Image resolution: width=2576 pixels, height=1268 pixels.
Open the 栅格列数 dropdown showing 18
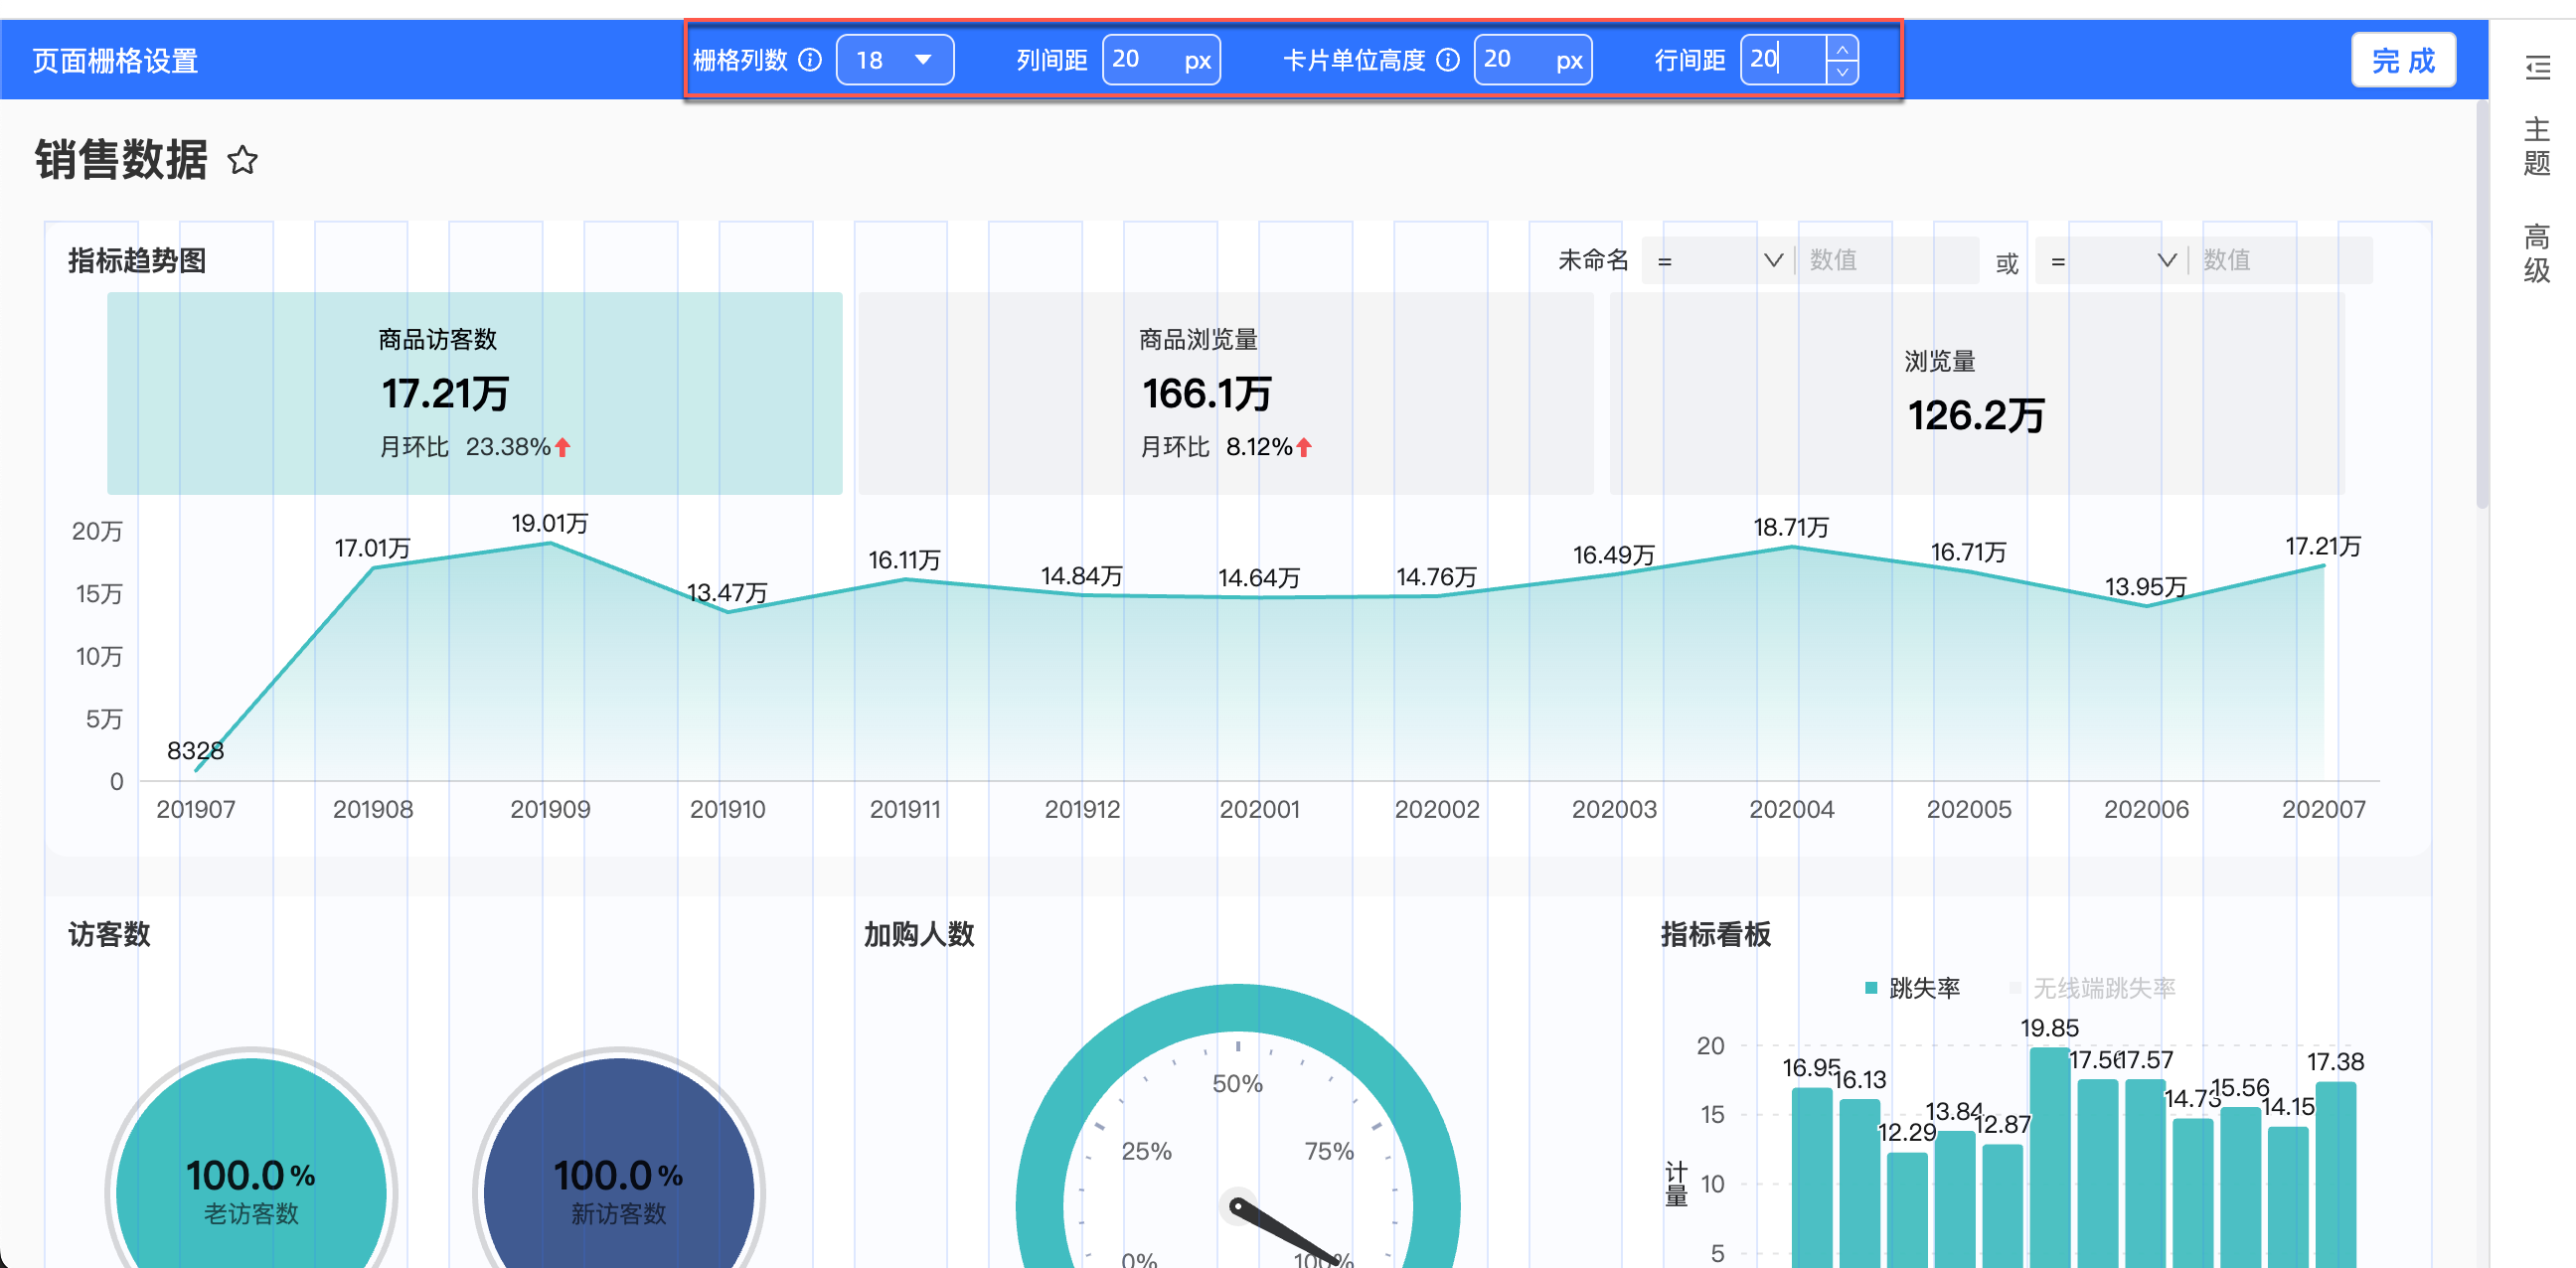coord(894,60)
